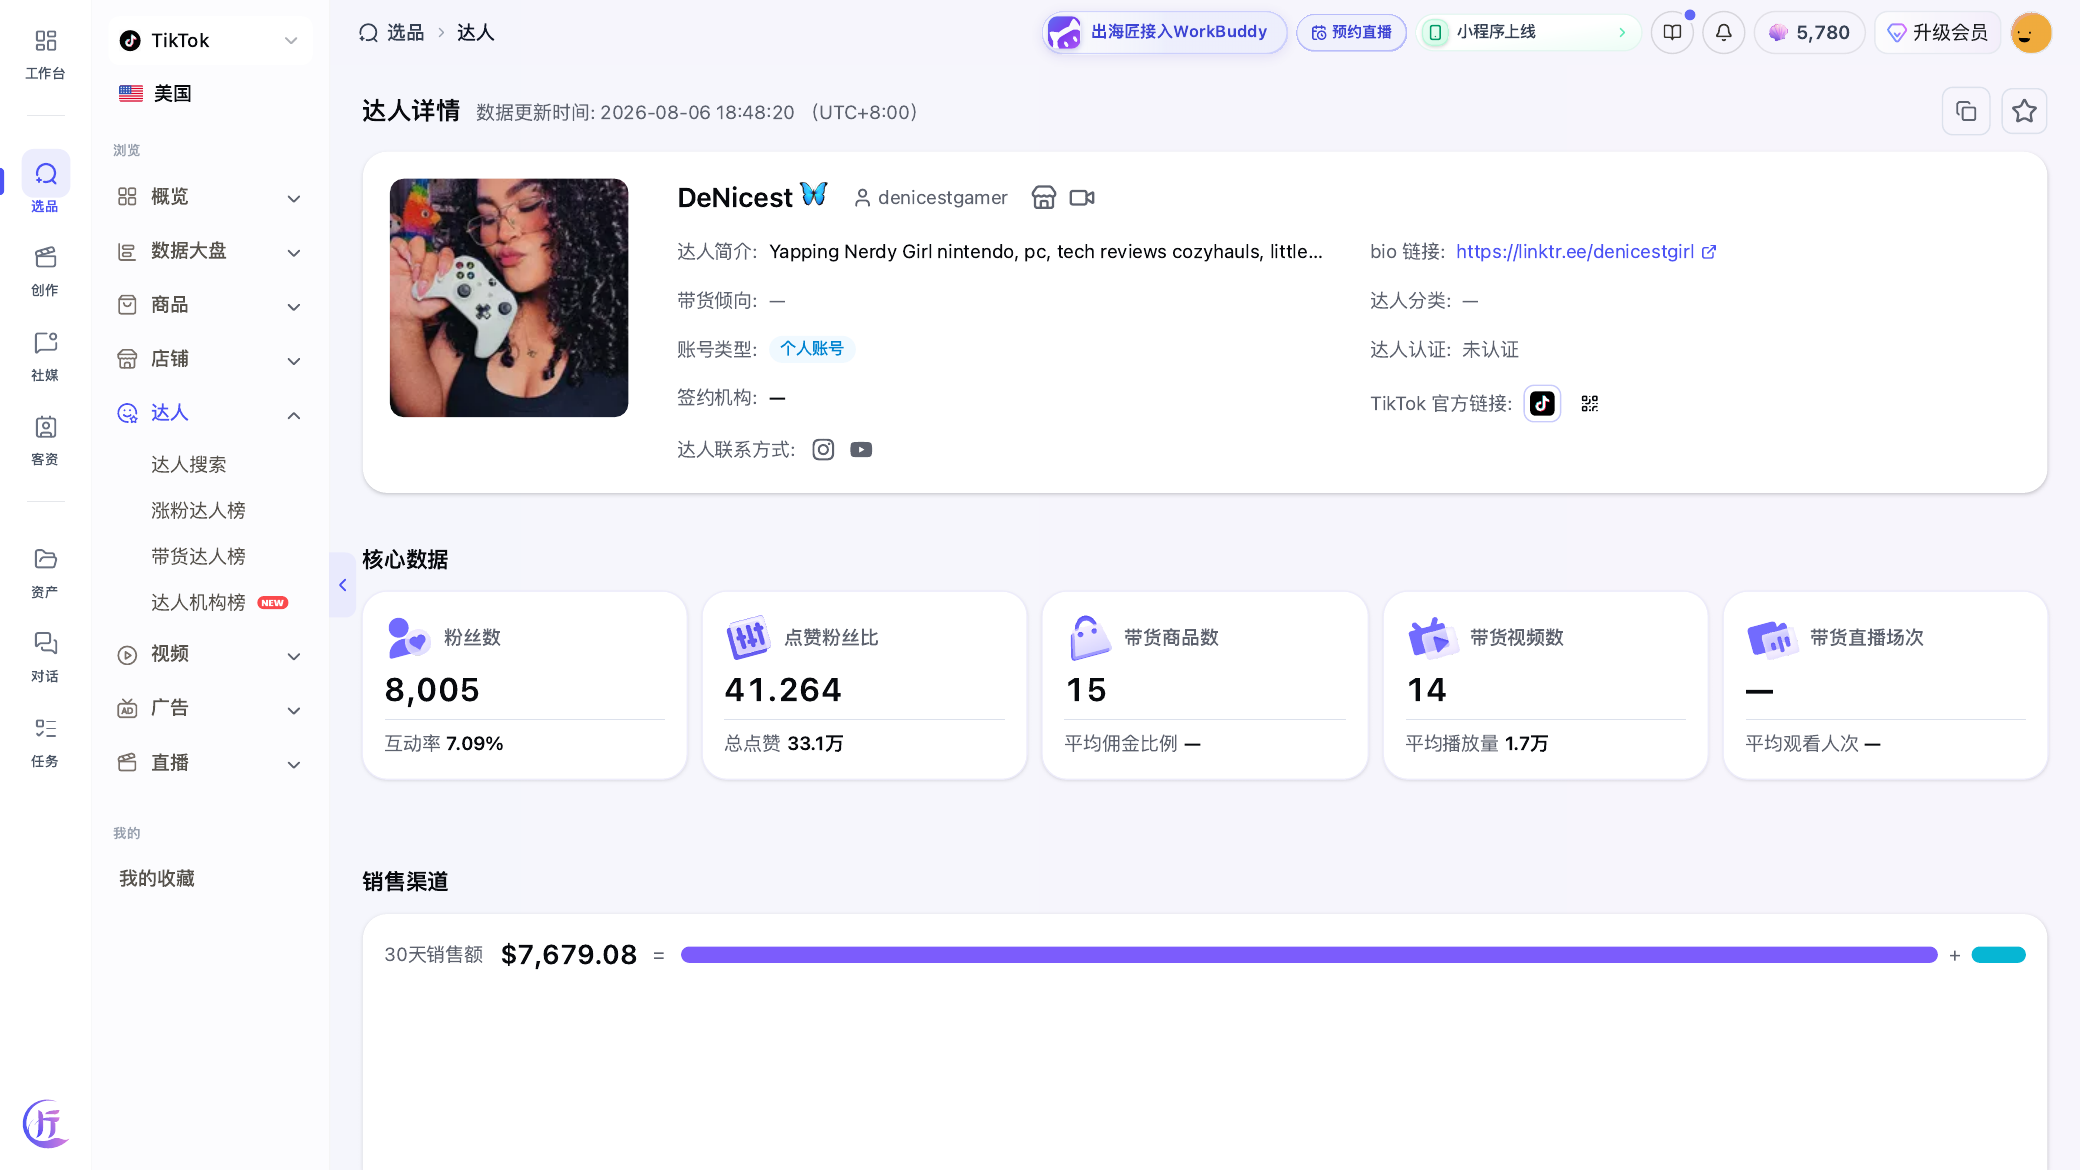The height and width of the screenshot is (1170, 2080).
Task: Open 涨粉达人榜 submenu item
Action: (198, 511)
